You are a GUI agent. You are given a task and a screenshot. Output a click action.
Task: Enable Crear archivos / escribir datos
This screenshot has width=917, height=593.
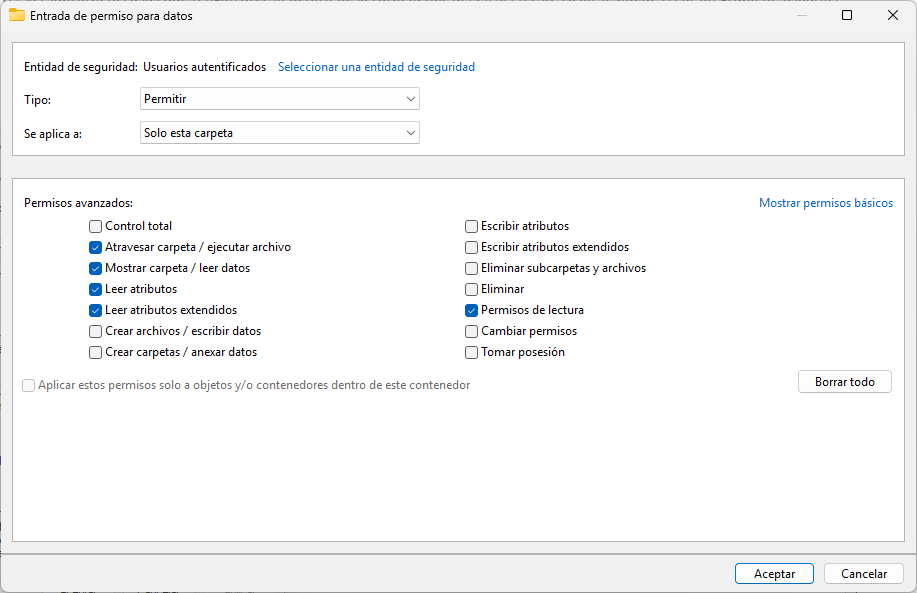[x=95, y=331]
